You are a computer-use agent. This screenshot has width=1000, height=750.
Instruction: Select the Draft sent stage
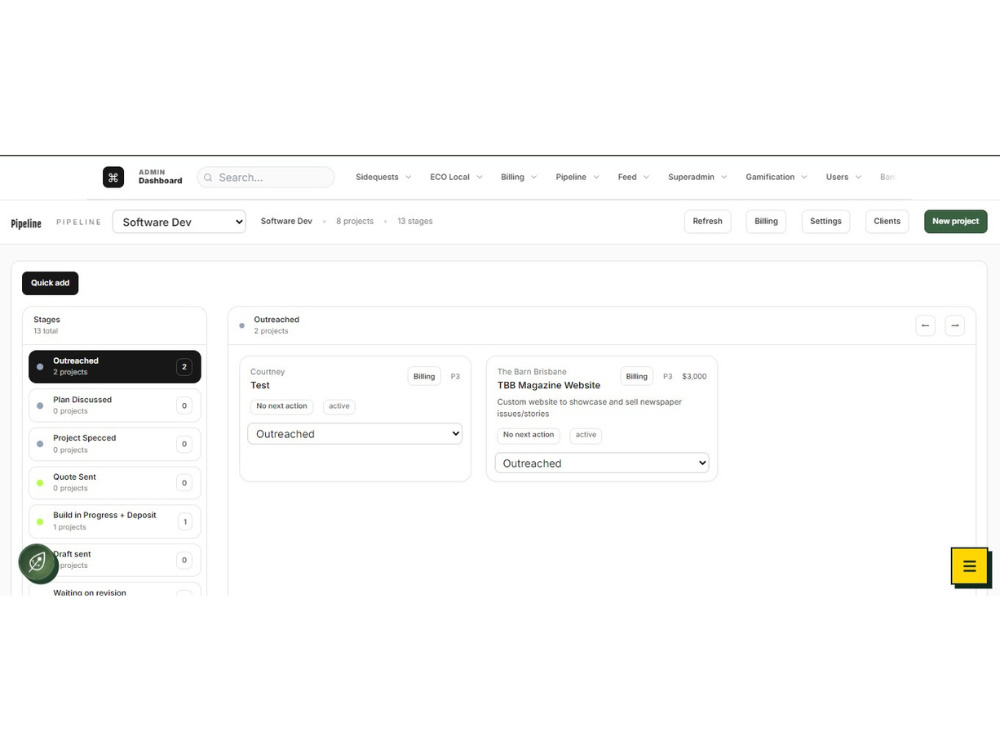coord(115,560)
